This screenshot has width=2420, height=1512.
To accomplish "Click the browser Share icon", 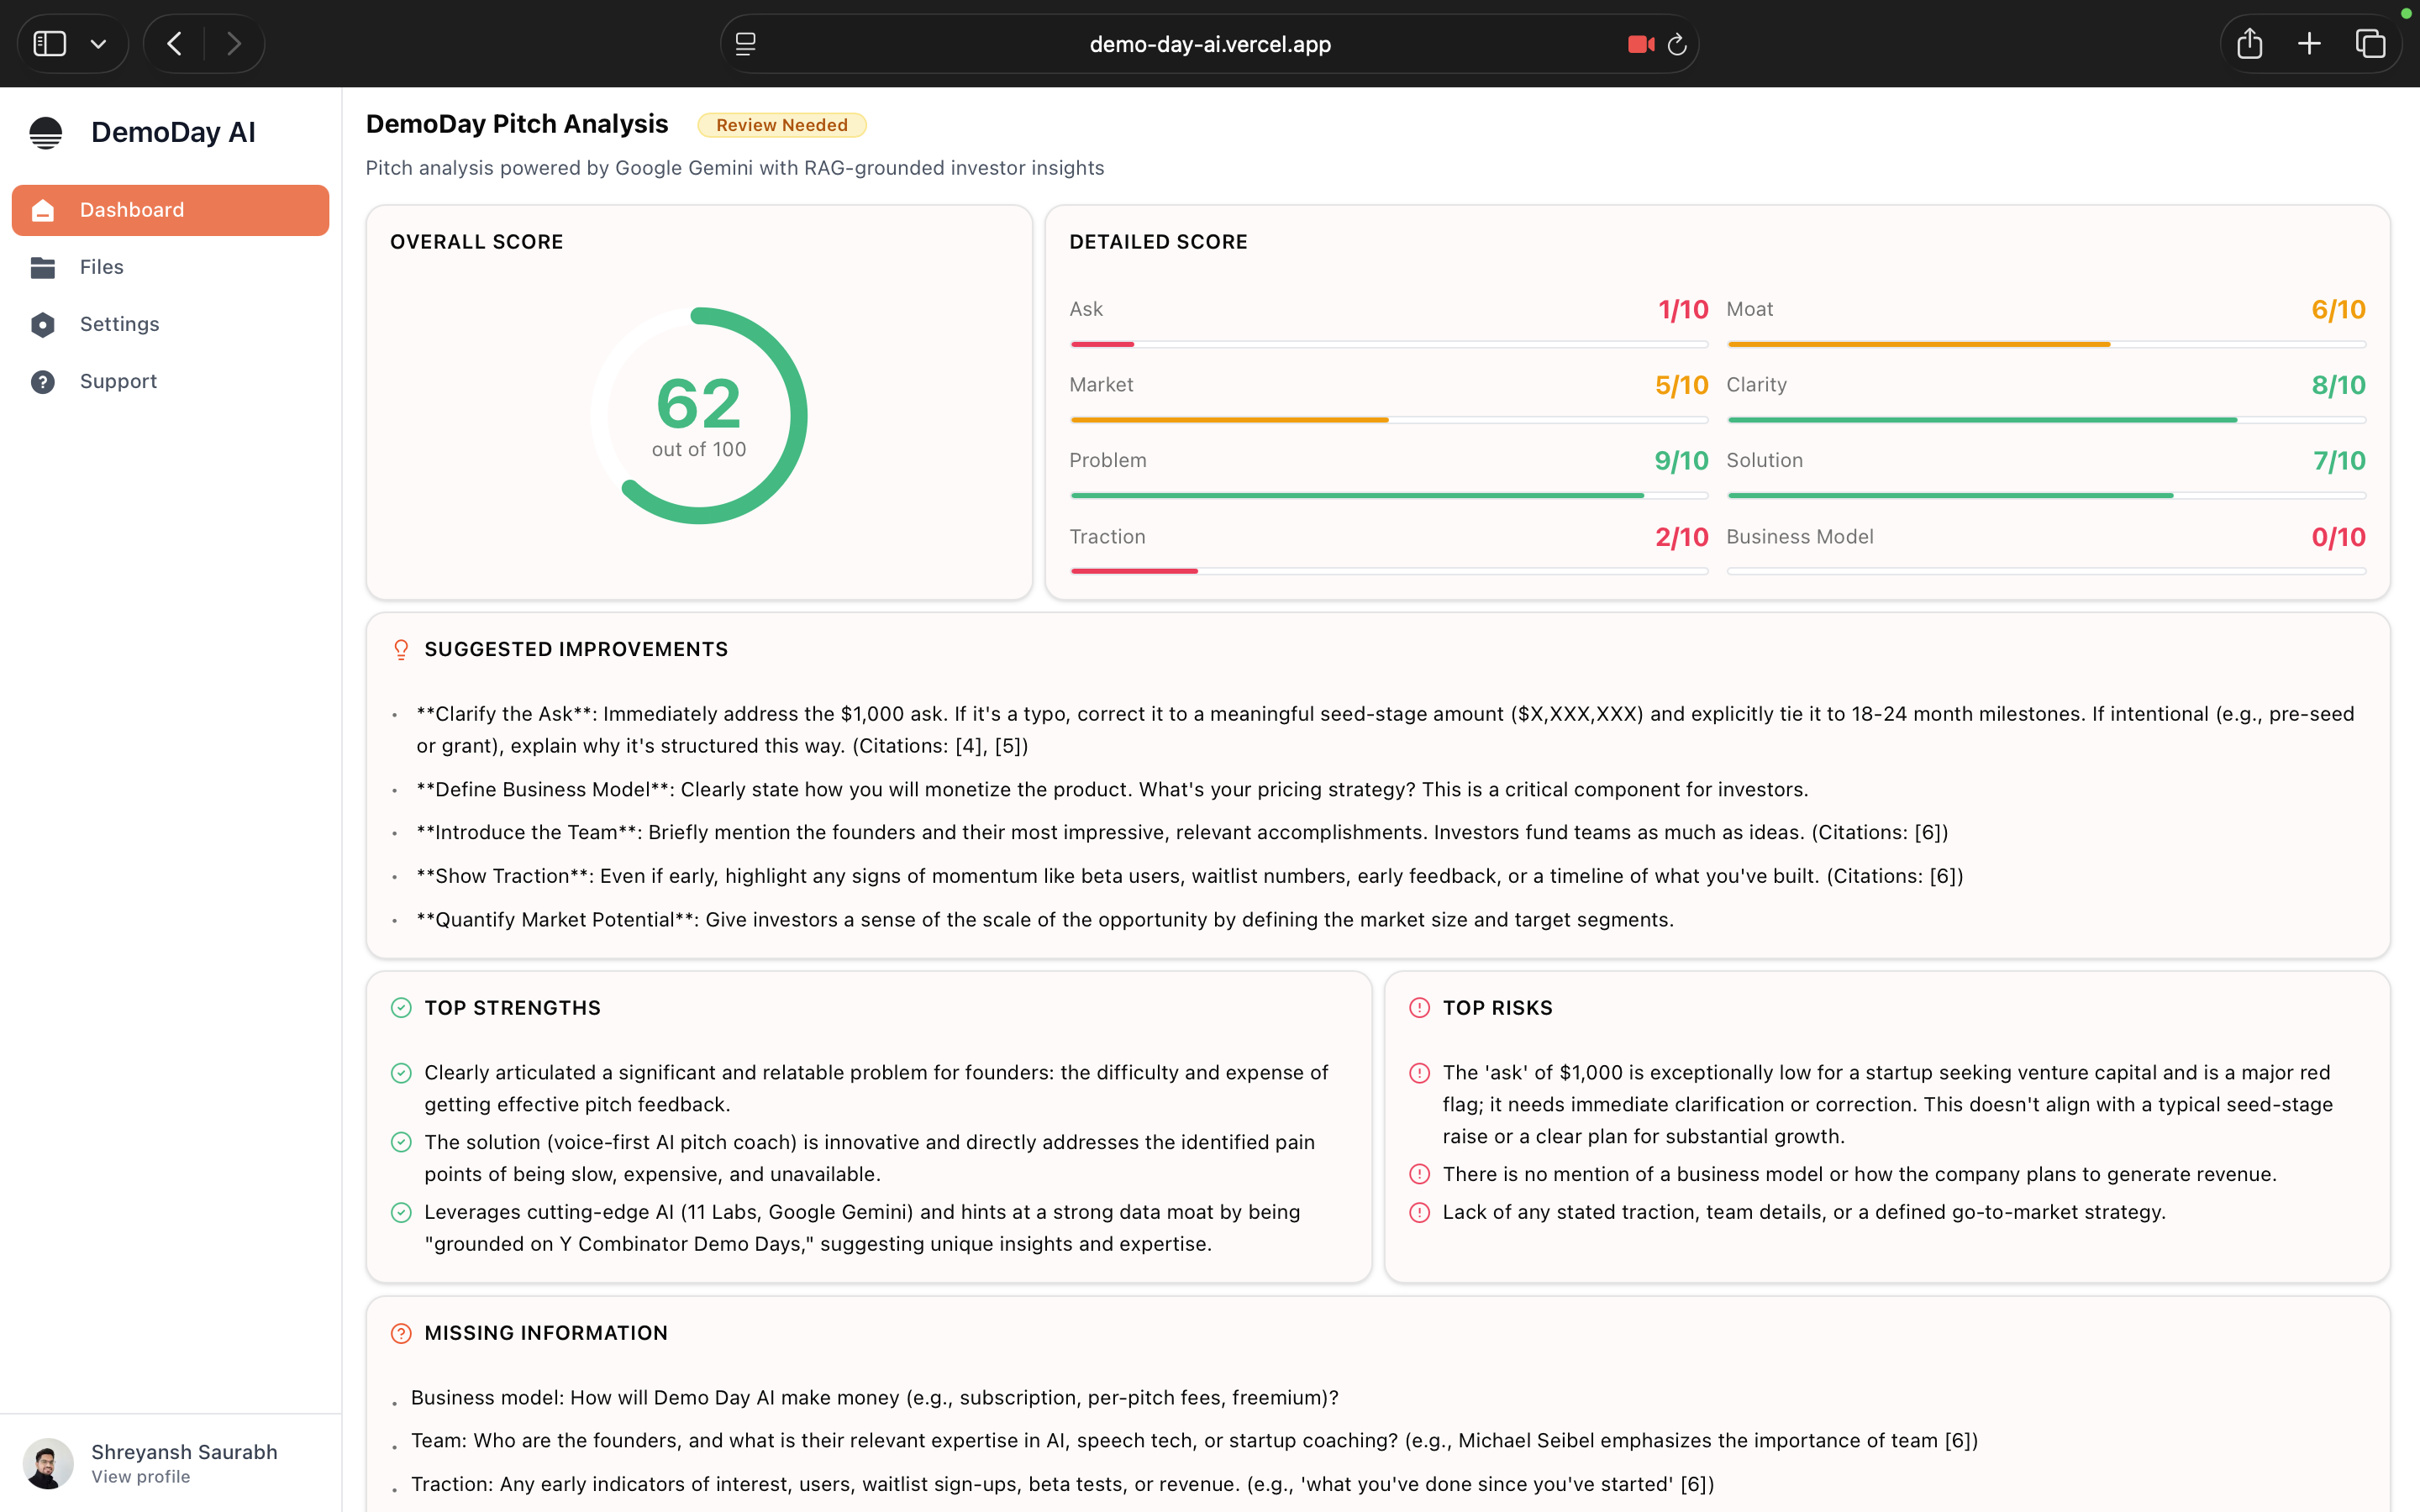I will 2249,43.
